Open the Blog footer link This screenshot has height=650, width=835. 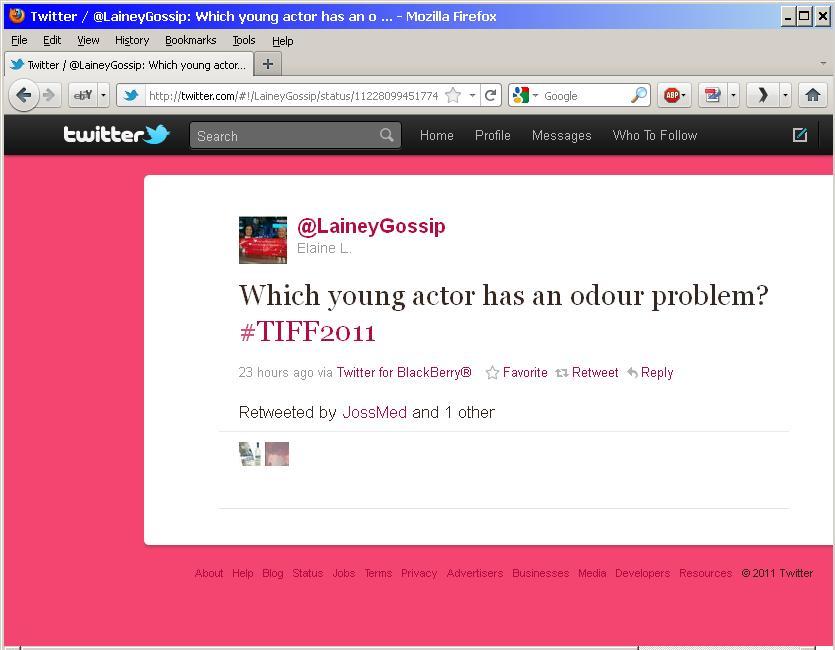273,573
